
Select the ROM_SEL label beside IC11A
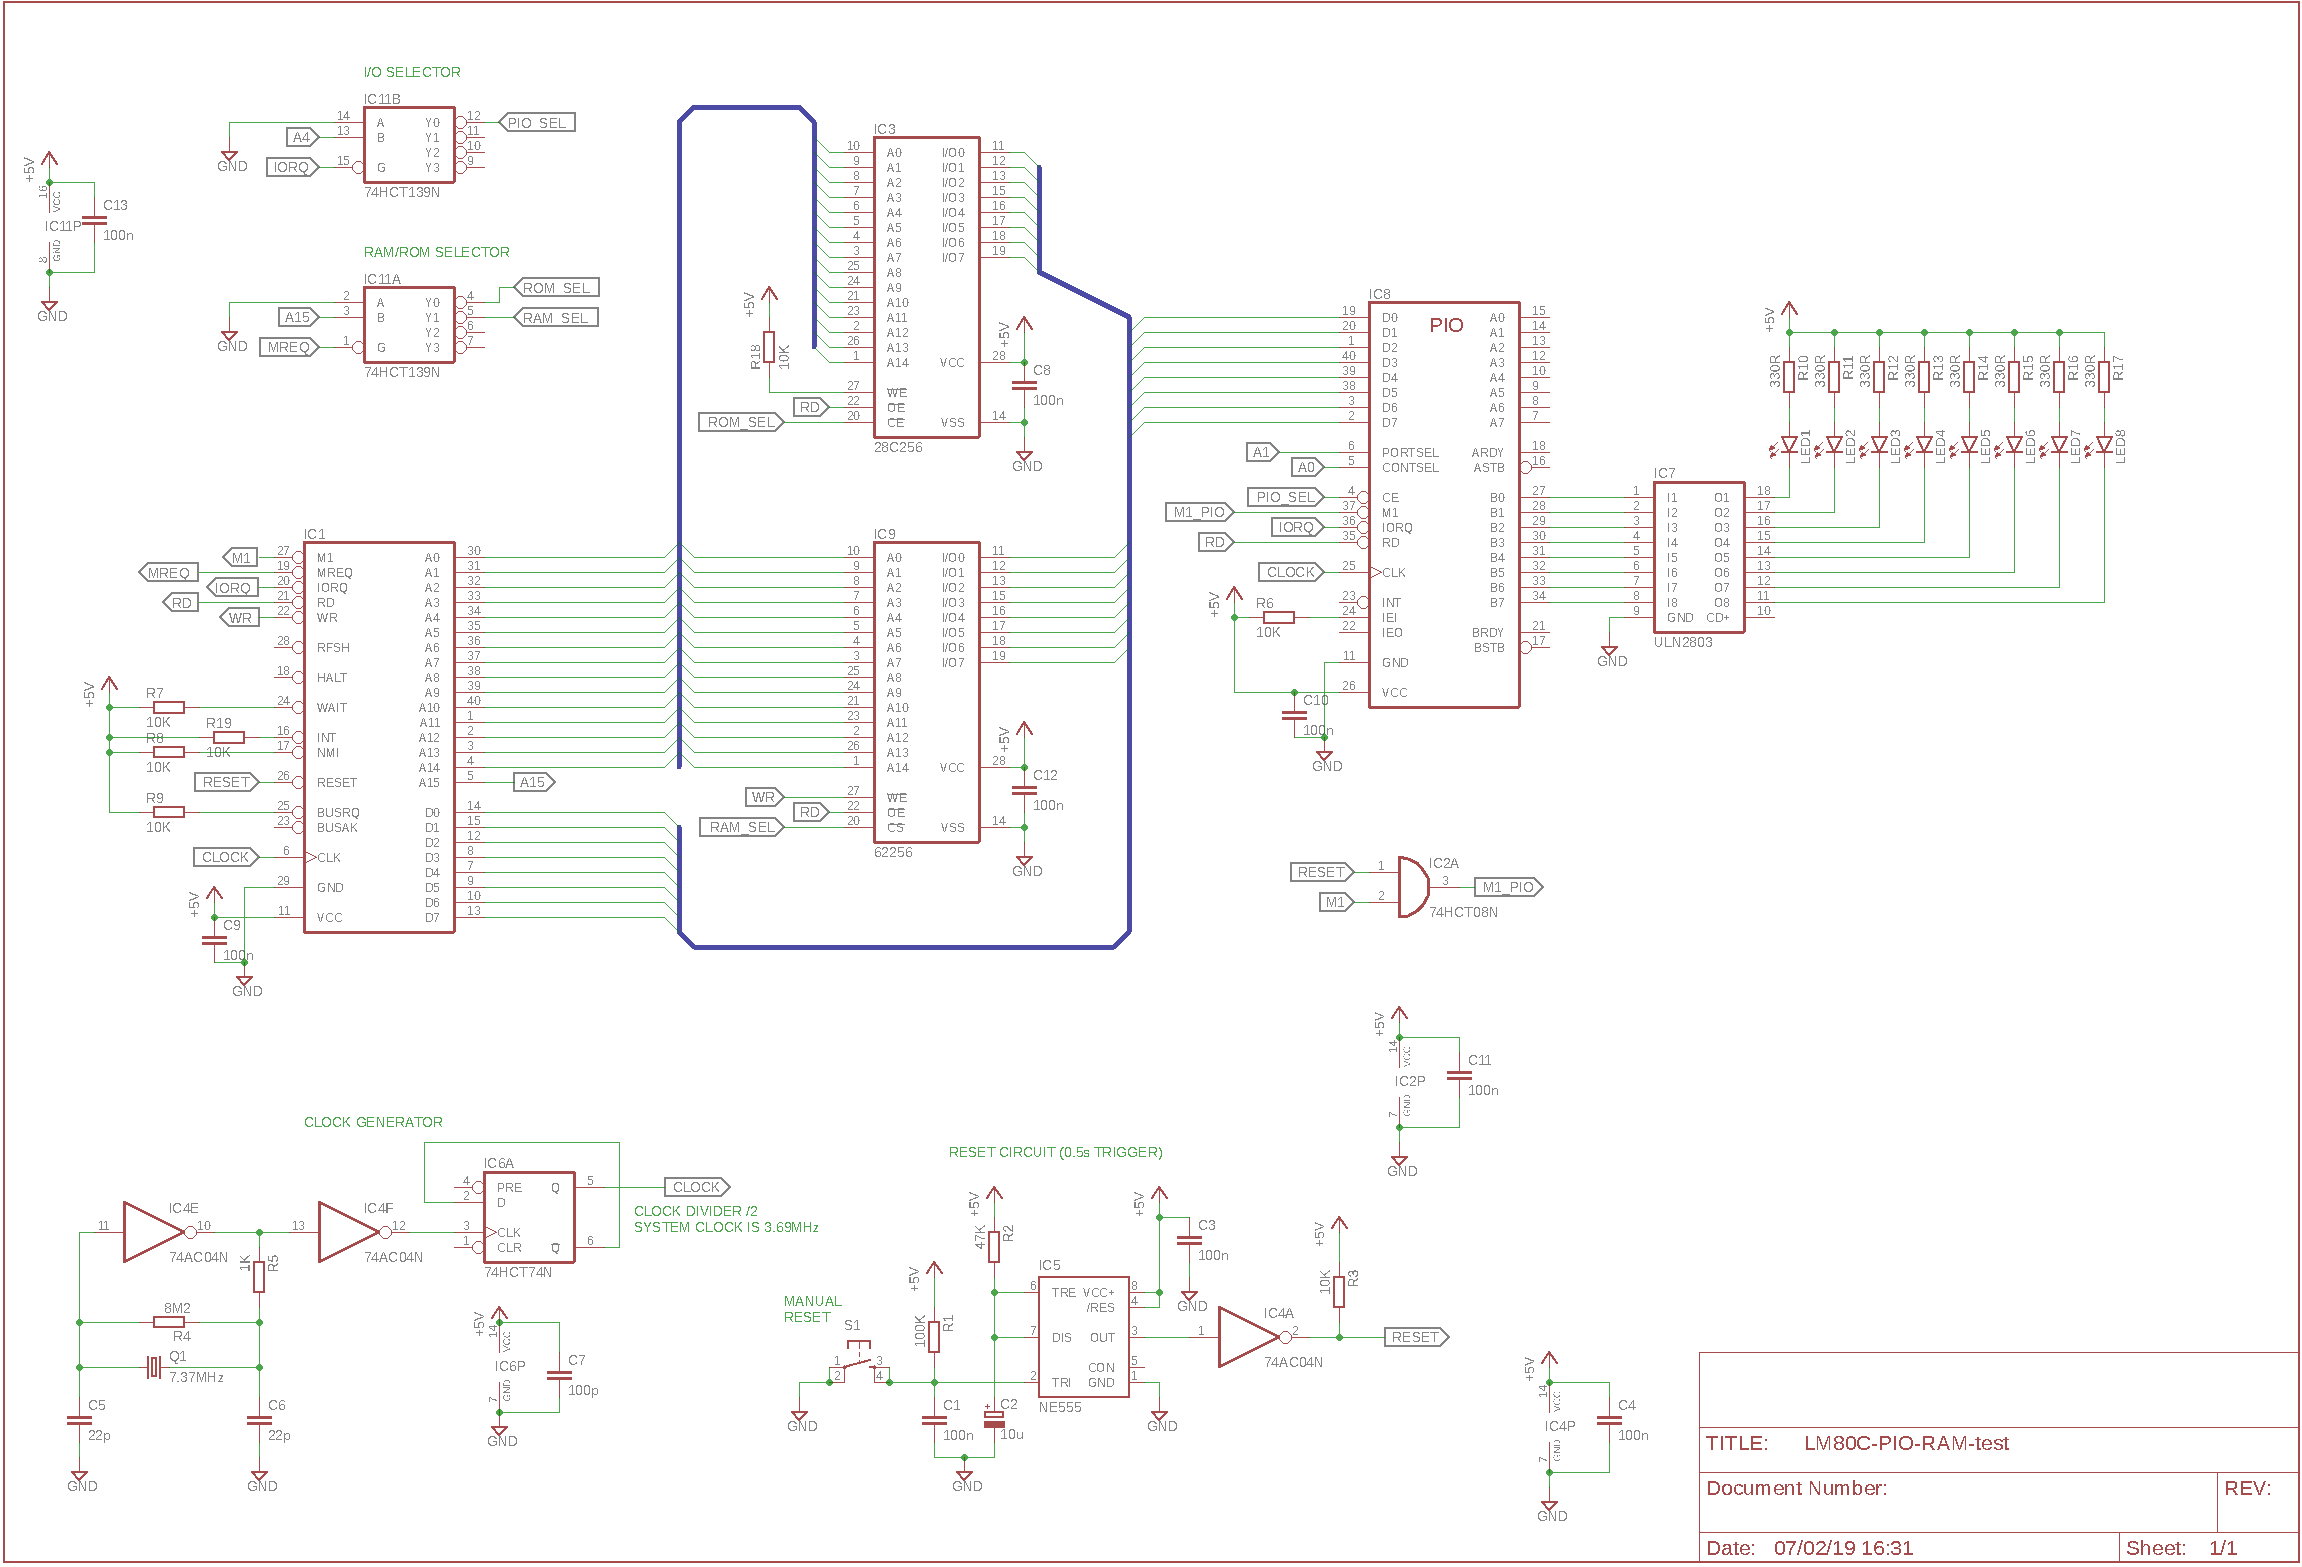coord(557,288)
